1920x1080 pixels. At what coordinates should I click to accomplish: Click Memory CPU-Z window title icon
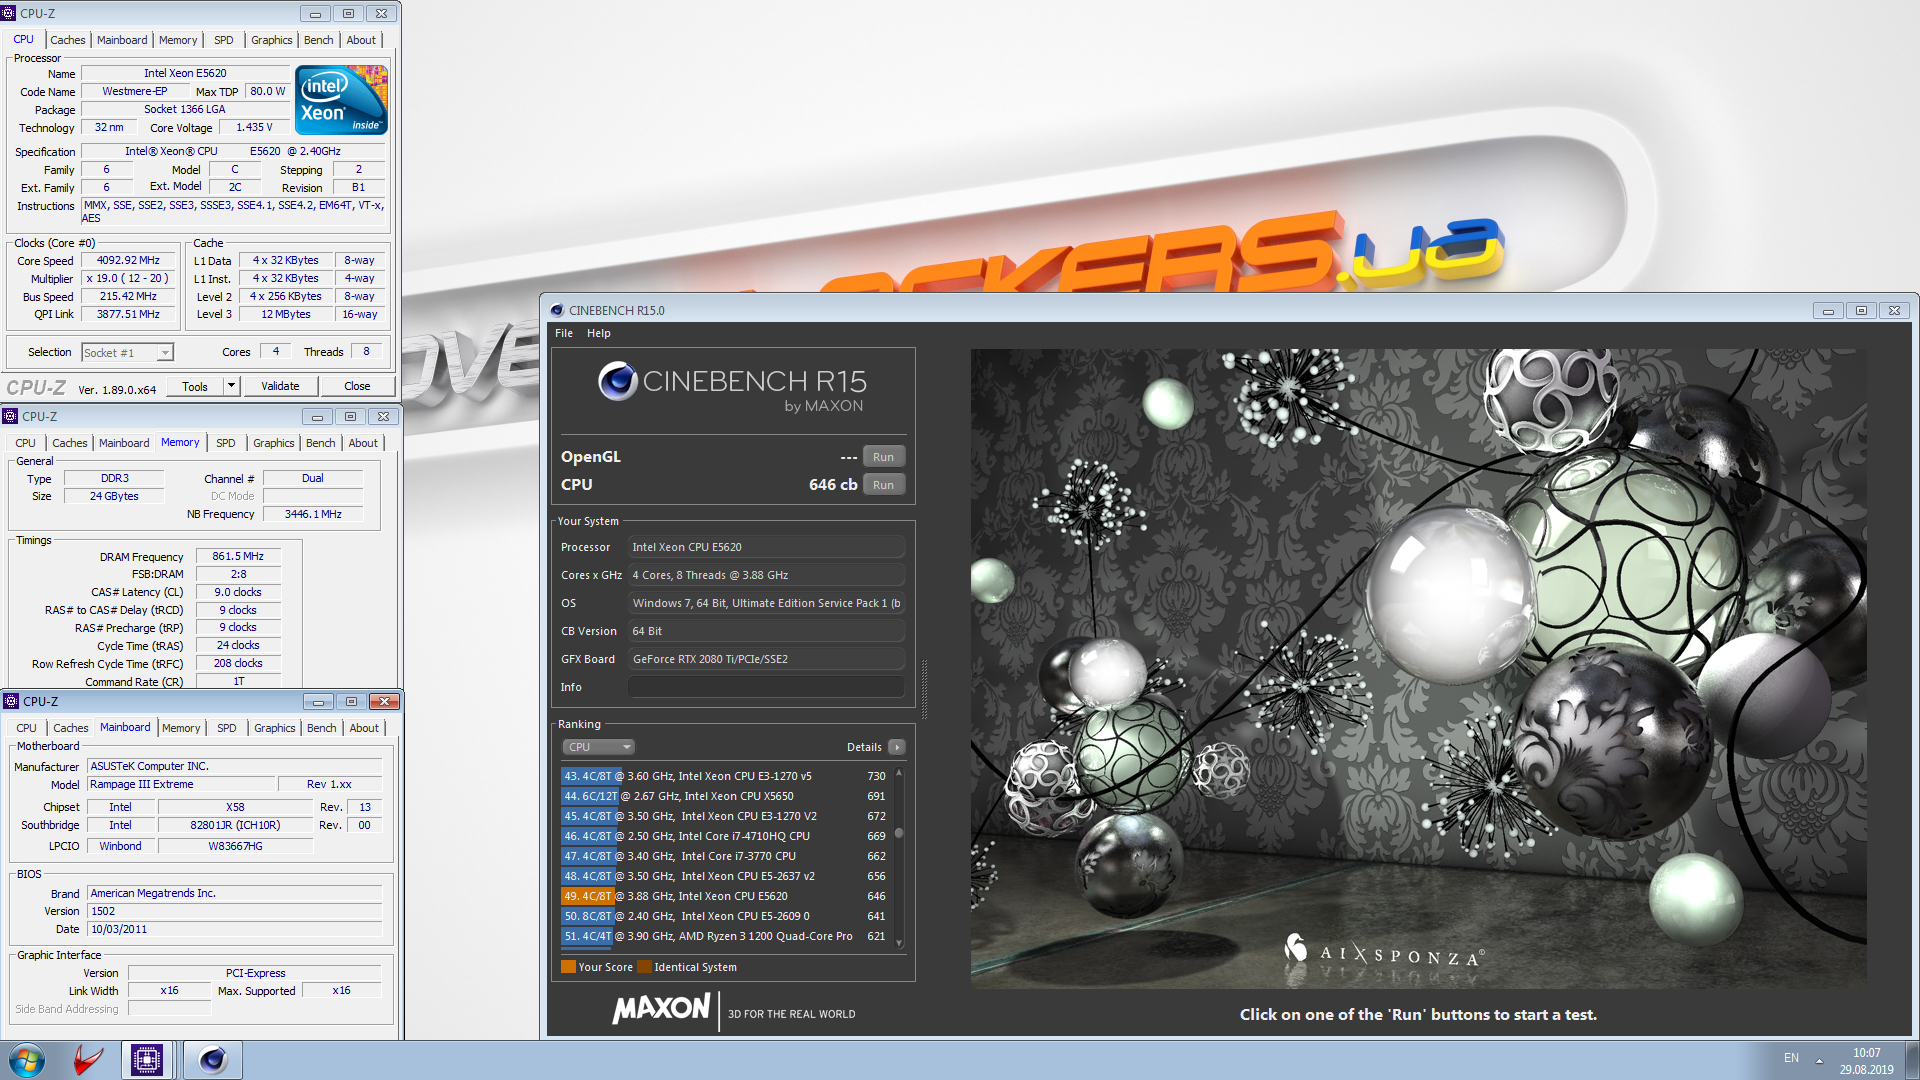click(10, 416)
